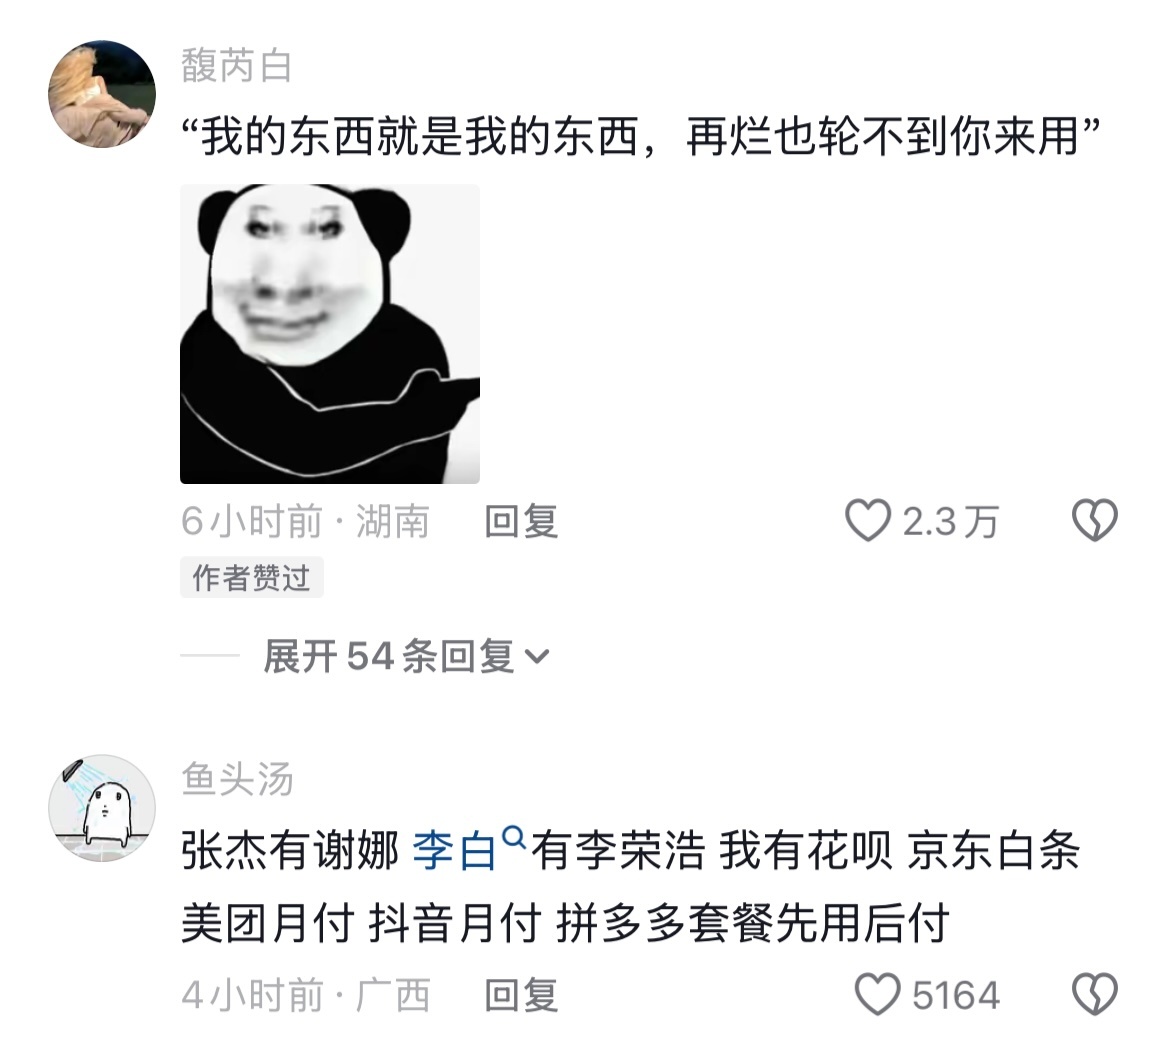Open the 李白 search link
Image resolution: width=1169 pixels, height=1046 pixels.
pos(455,851)
